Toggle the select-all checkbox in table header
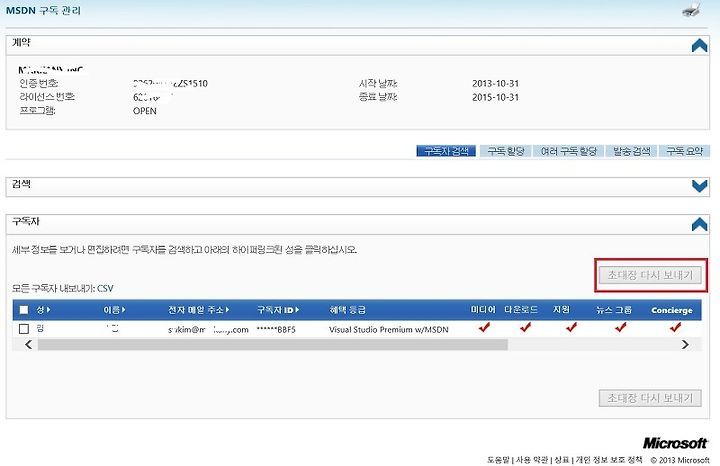 24,310
